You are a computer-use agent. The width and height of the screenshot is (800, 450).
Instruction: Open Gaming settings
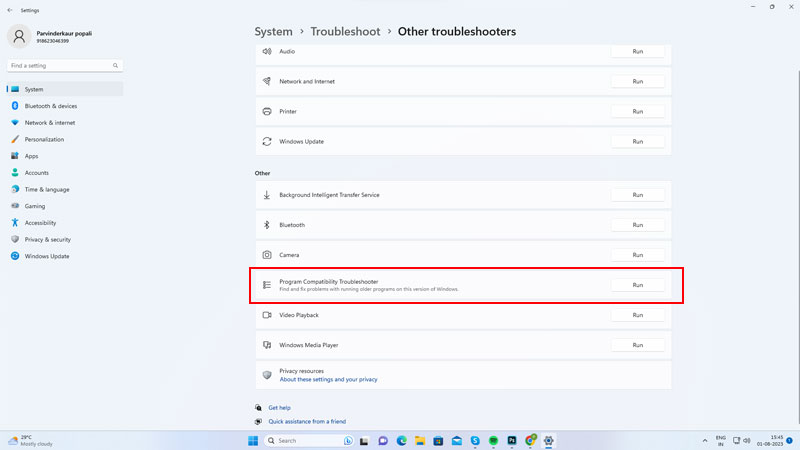pos(65,206)
